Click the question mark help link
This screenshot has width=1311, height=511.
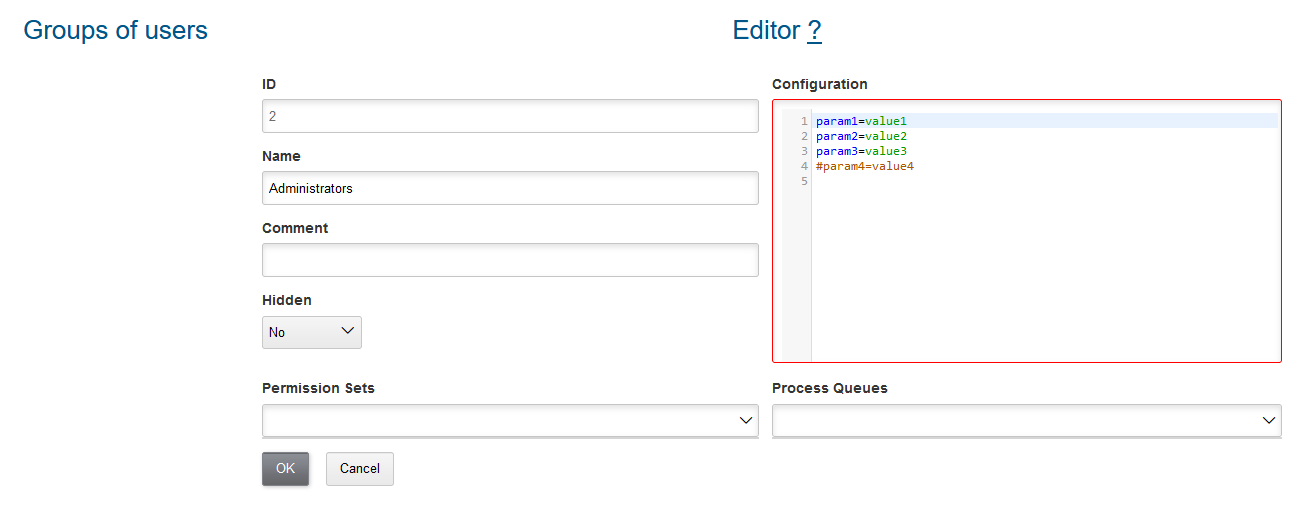pyautogui.click(x=814, y=31)
